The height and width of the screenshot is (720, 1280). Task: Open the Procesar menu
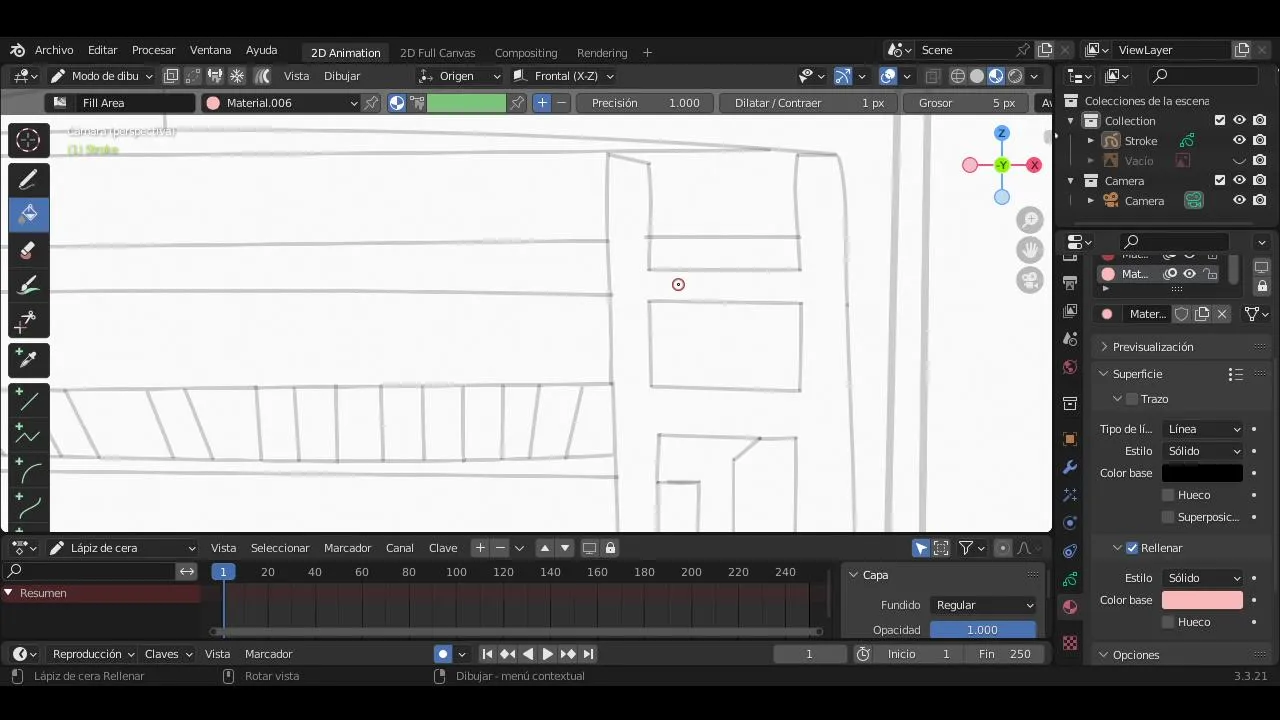click(153, 50)
